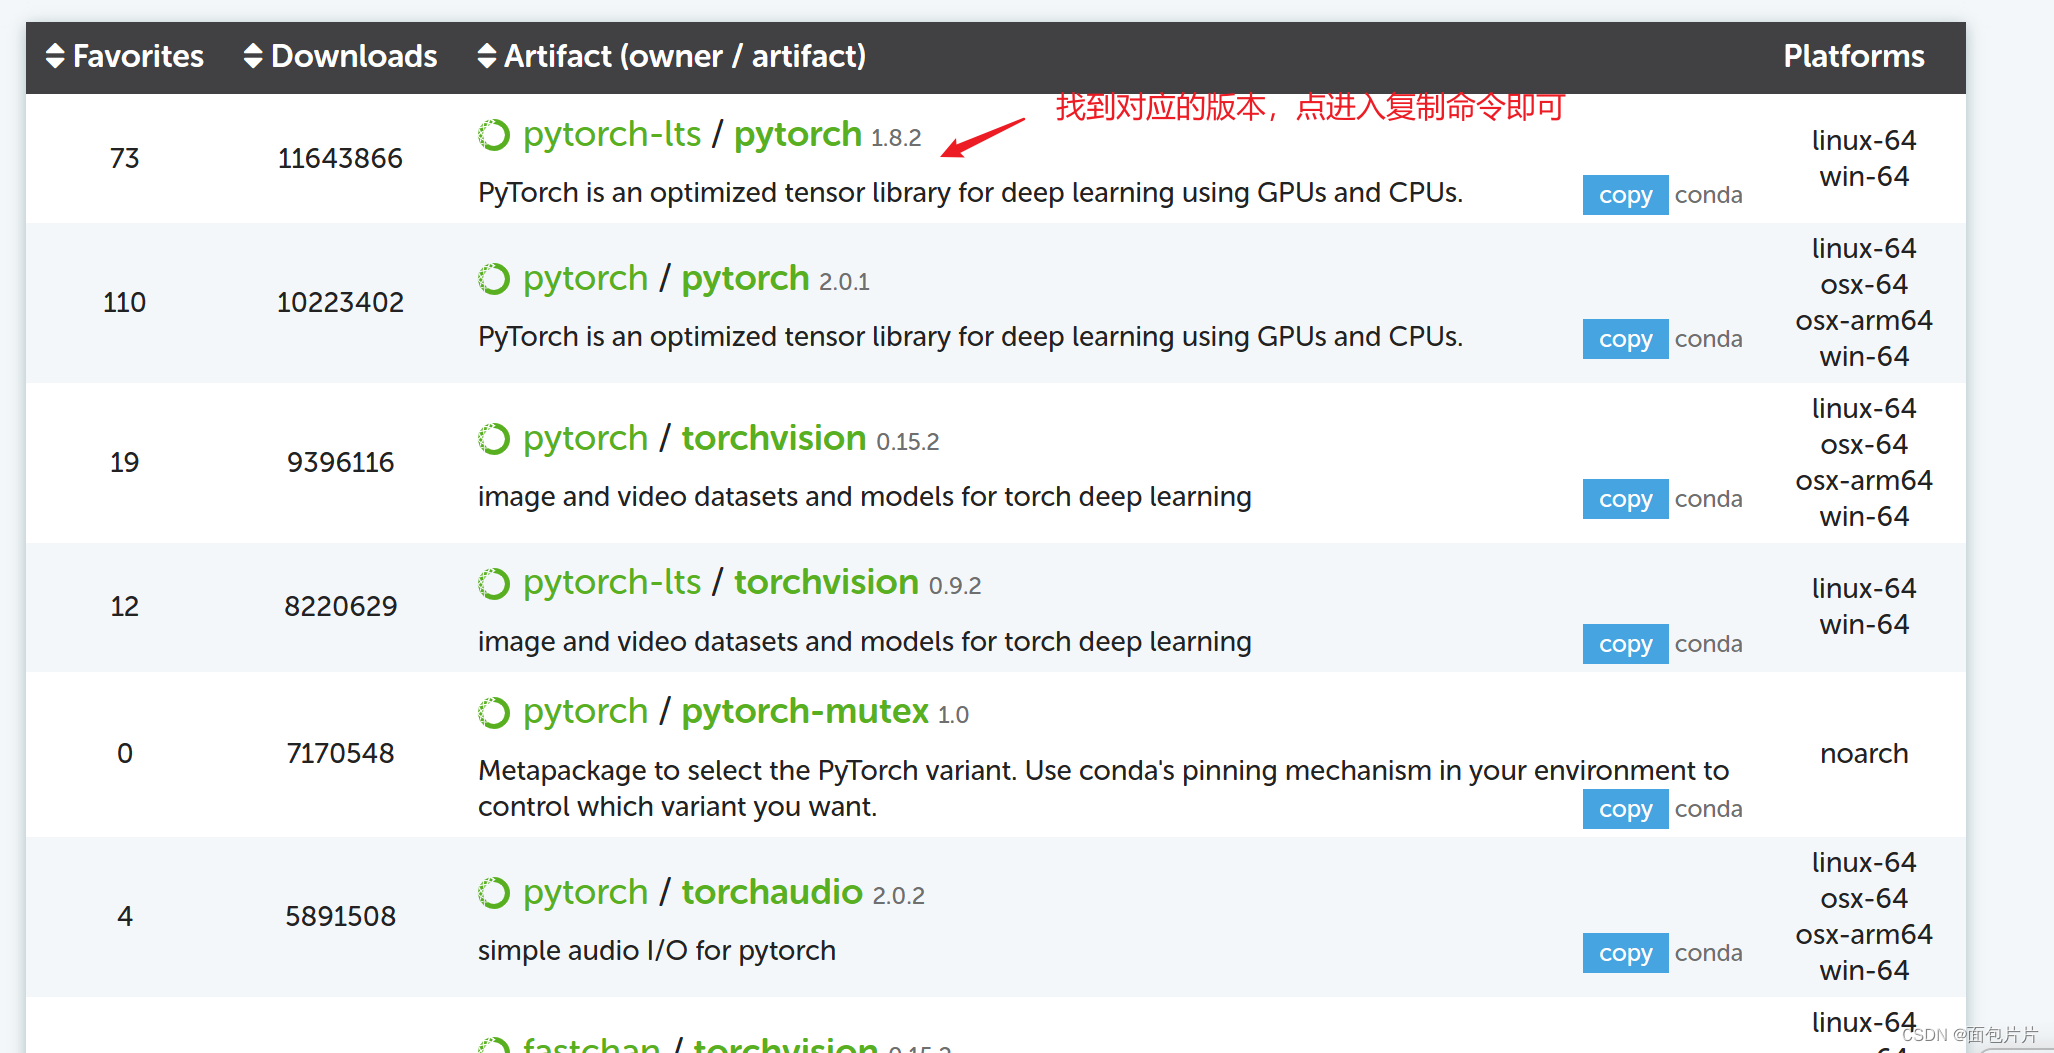Click the package icon beside fastchan / torchvision
2054x1053 pixels.
click(494, 1045)
